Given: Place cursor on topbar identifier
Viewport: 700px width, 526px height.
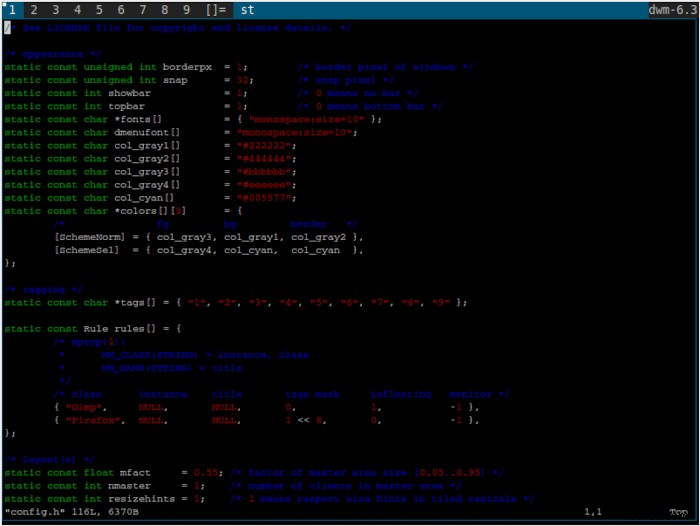Looking at the screenshot, I should tap(126, 106).
